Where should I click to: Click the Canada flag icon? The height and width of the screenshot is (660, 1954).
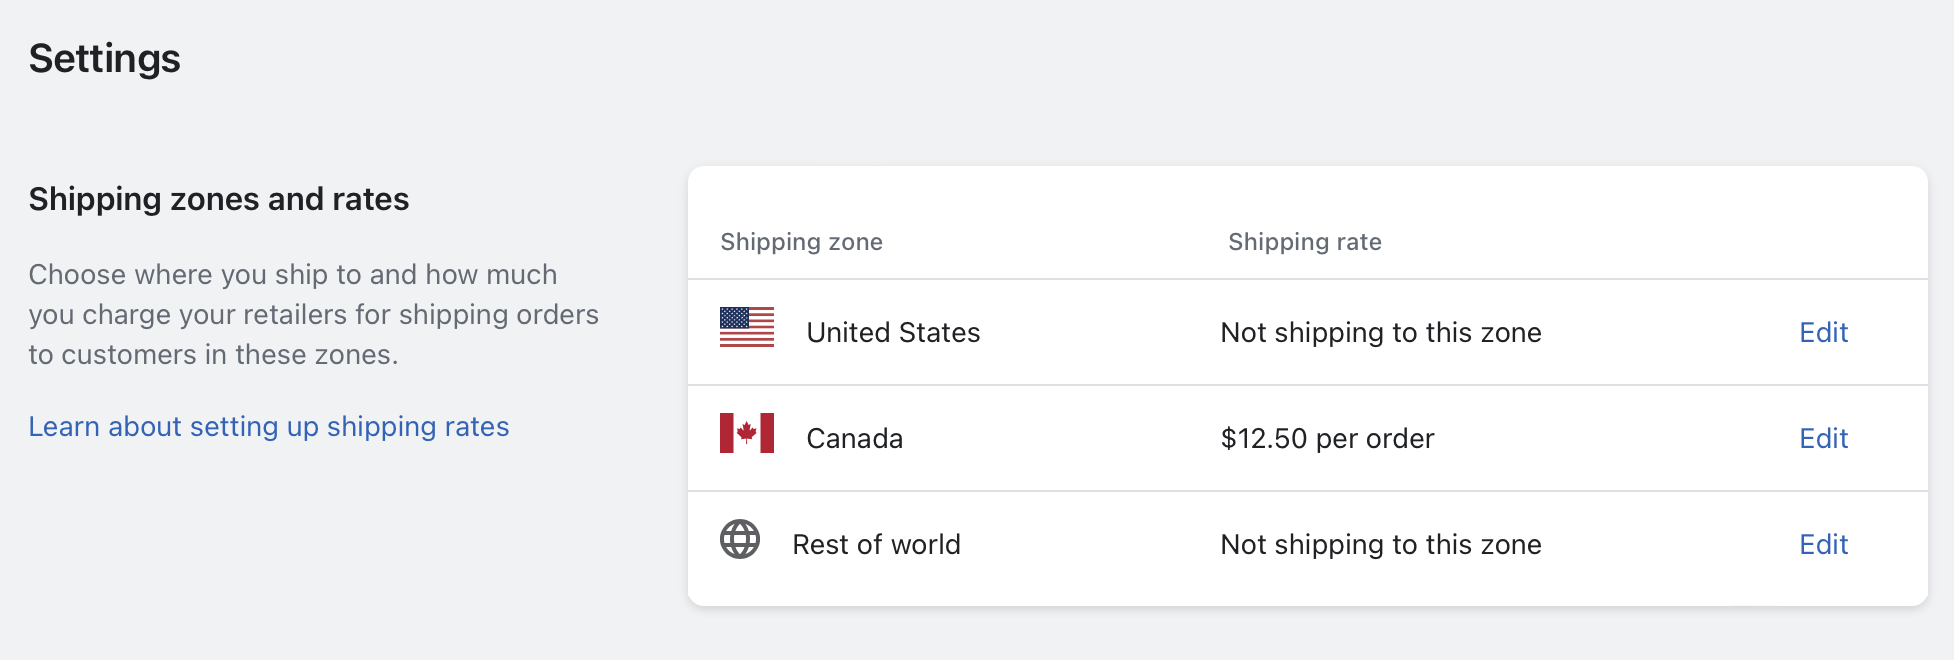747,433
